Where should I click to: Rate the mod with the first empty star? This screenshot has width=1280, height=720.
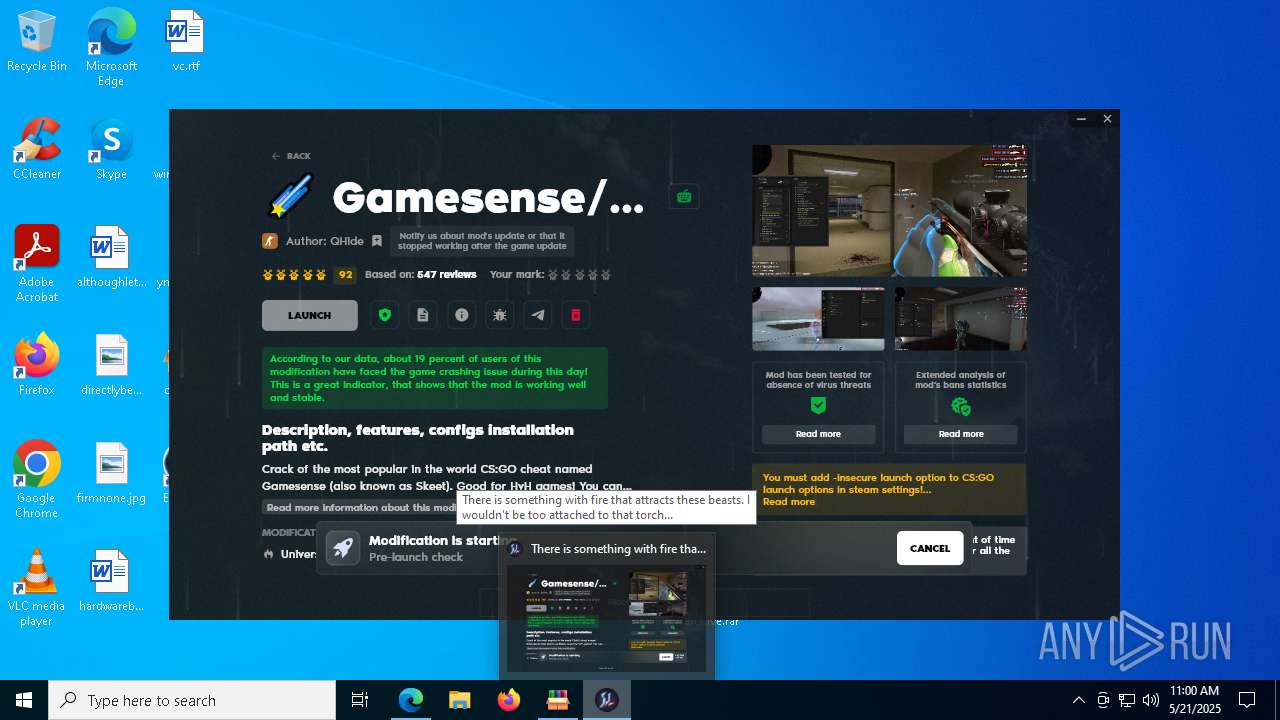point(553,275)
